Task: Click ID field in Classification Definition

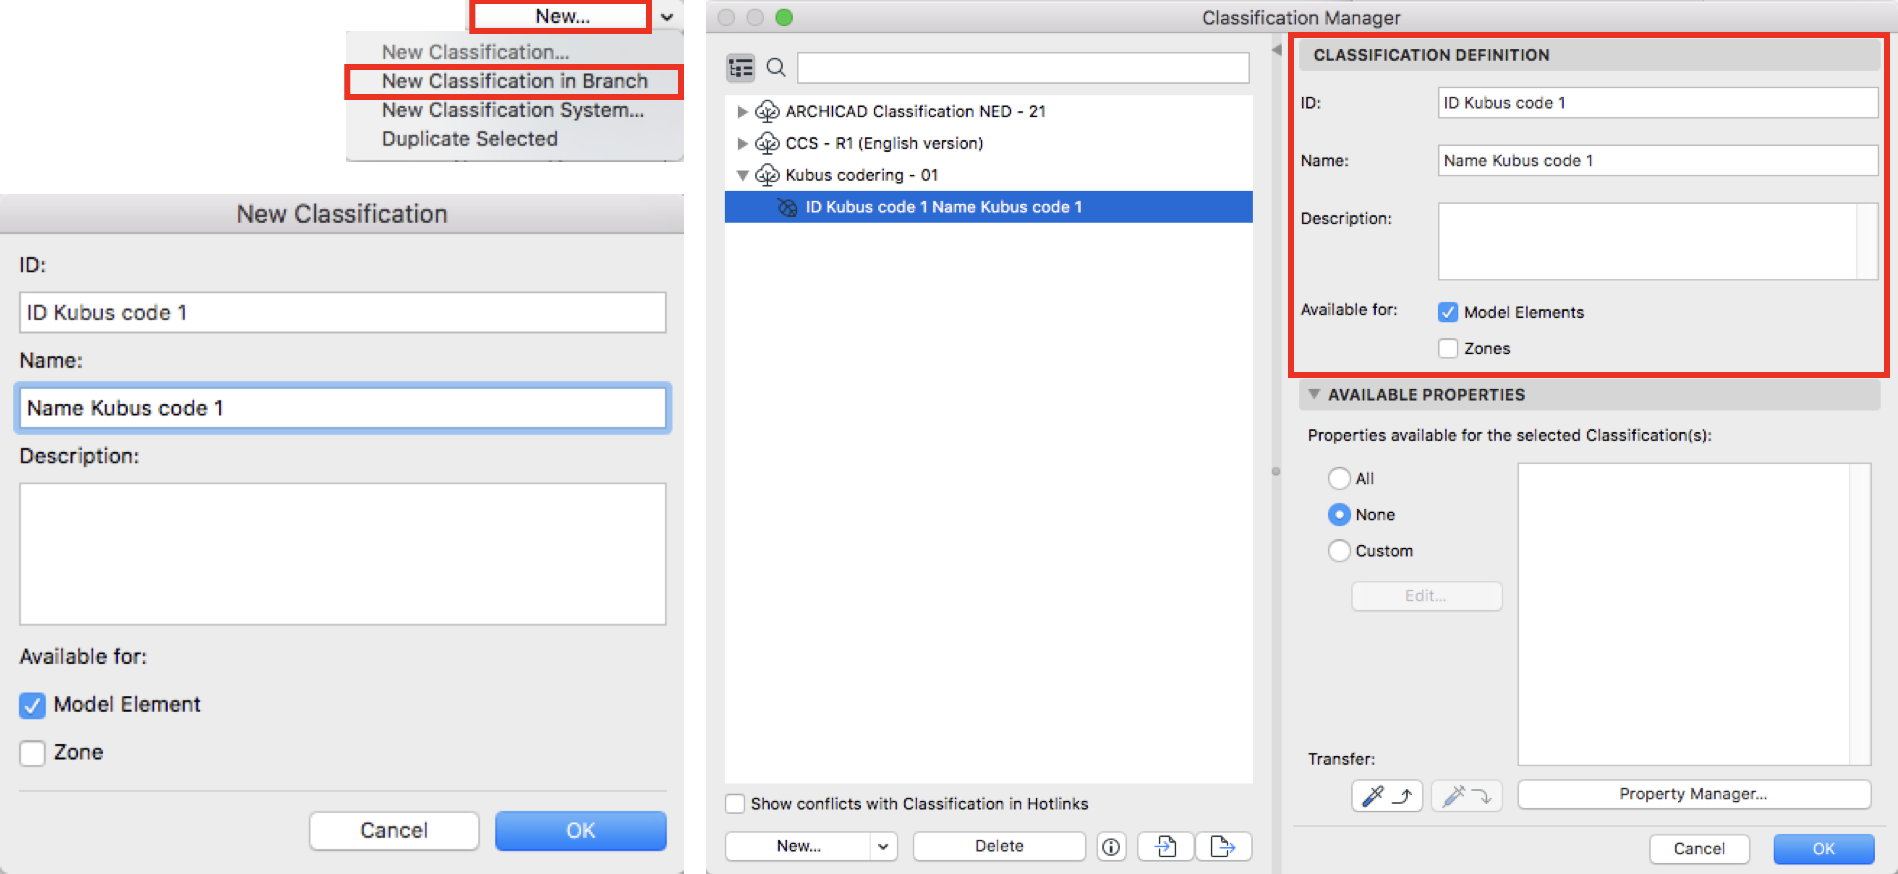Action: [1658, 103]
